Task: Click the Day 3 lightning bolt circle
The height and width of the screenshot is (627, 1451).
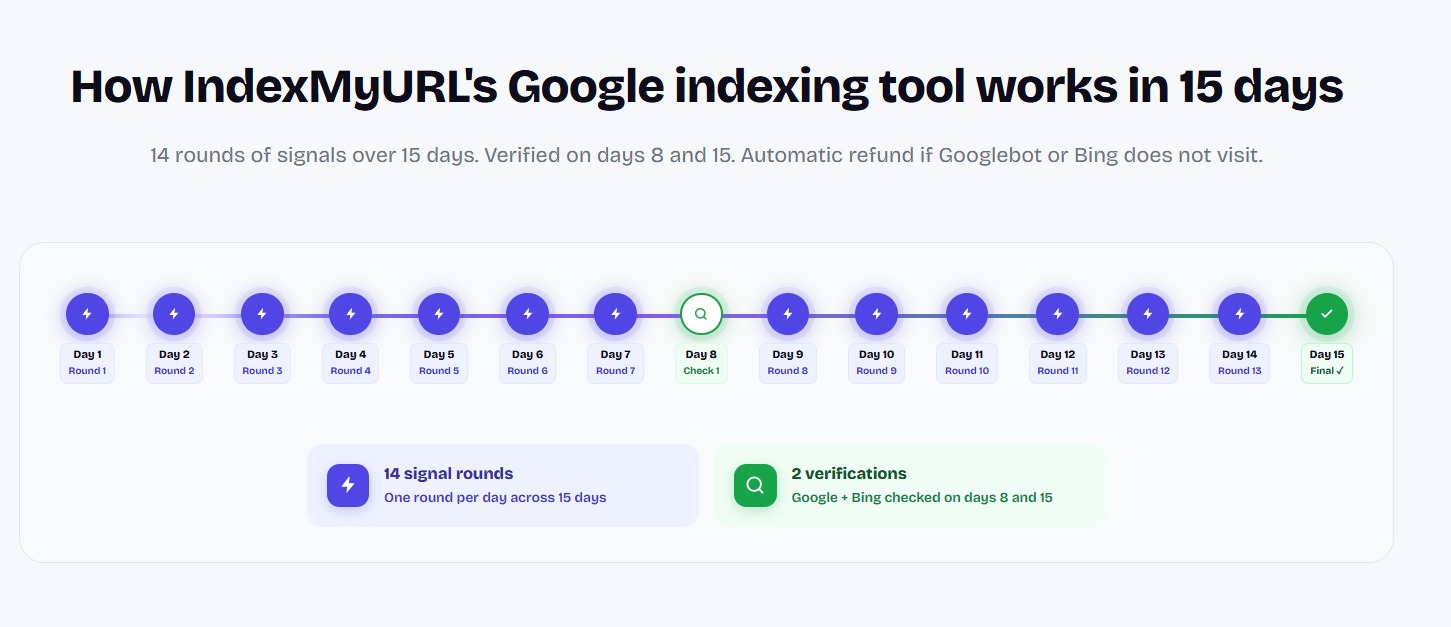Action: tap(262, 314)
